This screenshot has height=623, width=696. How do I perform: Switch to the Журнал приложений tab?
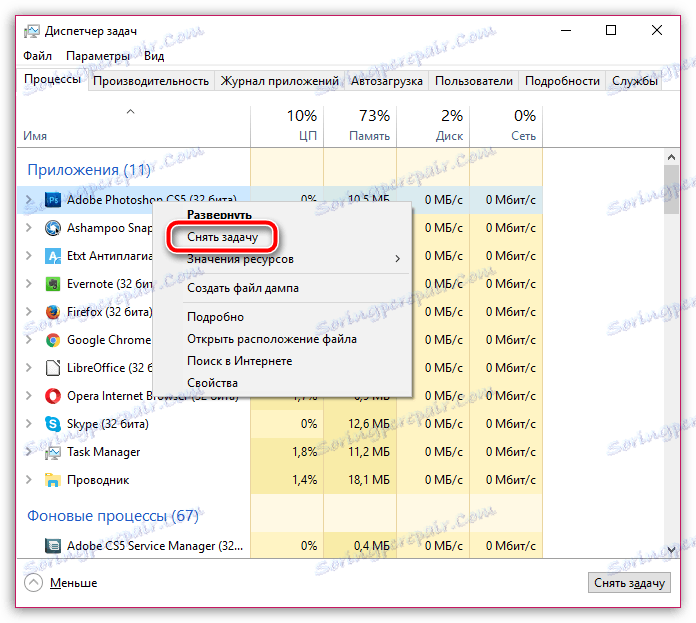[280, 81]
